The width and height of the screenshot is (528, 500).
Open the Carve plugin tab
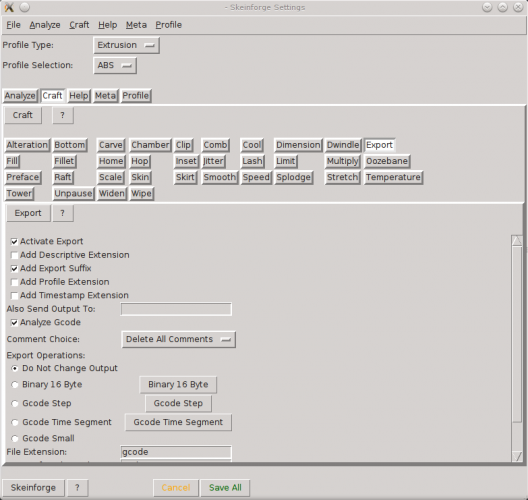tap(111, 145)
